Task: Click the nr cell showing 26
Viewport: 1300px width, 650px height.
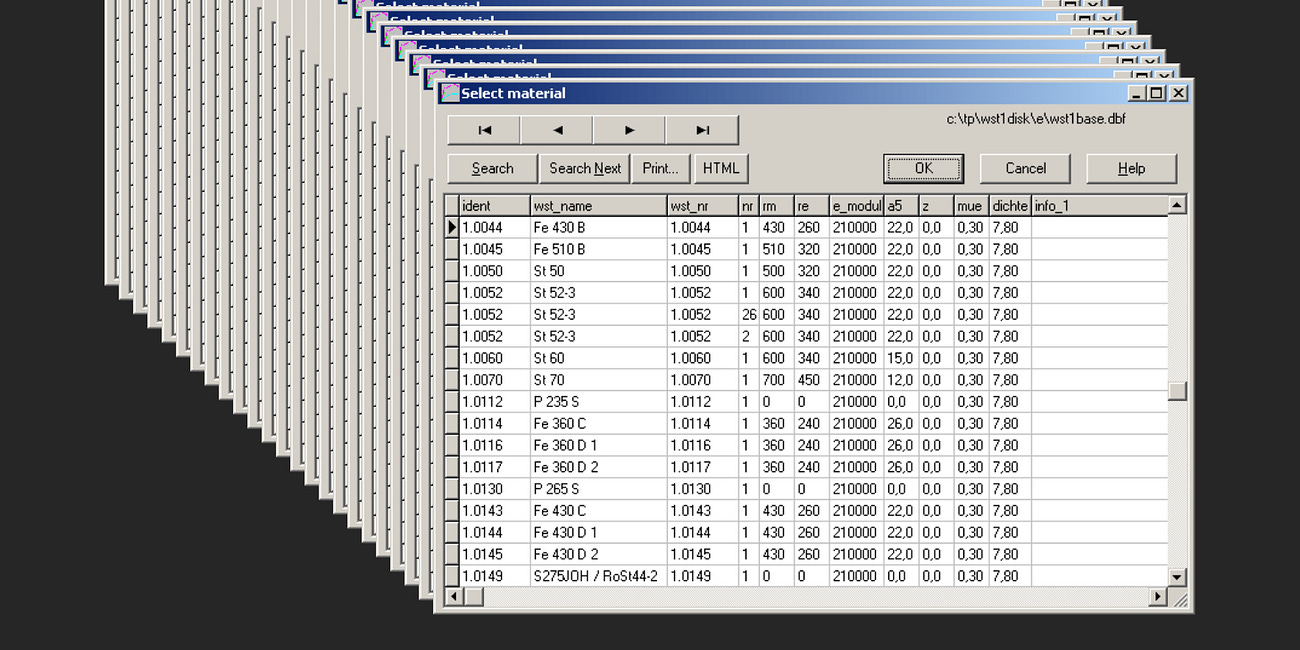Action: 748,315
